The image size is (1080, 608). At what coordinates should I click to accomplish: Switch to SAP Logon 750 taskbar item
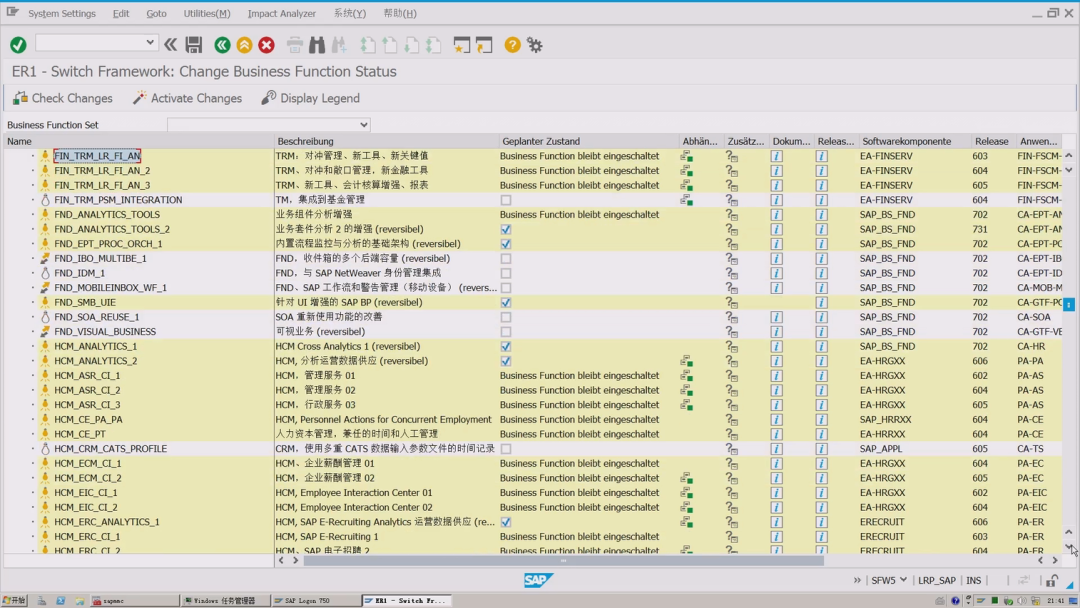315,600
